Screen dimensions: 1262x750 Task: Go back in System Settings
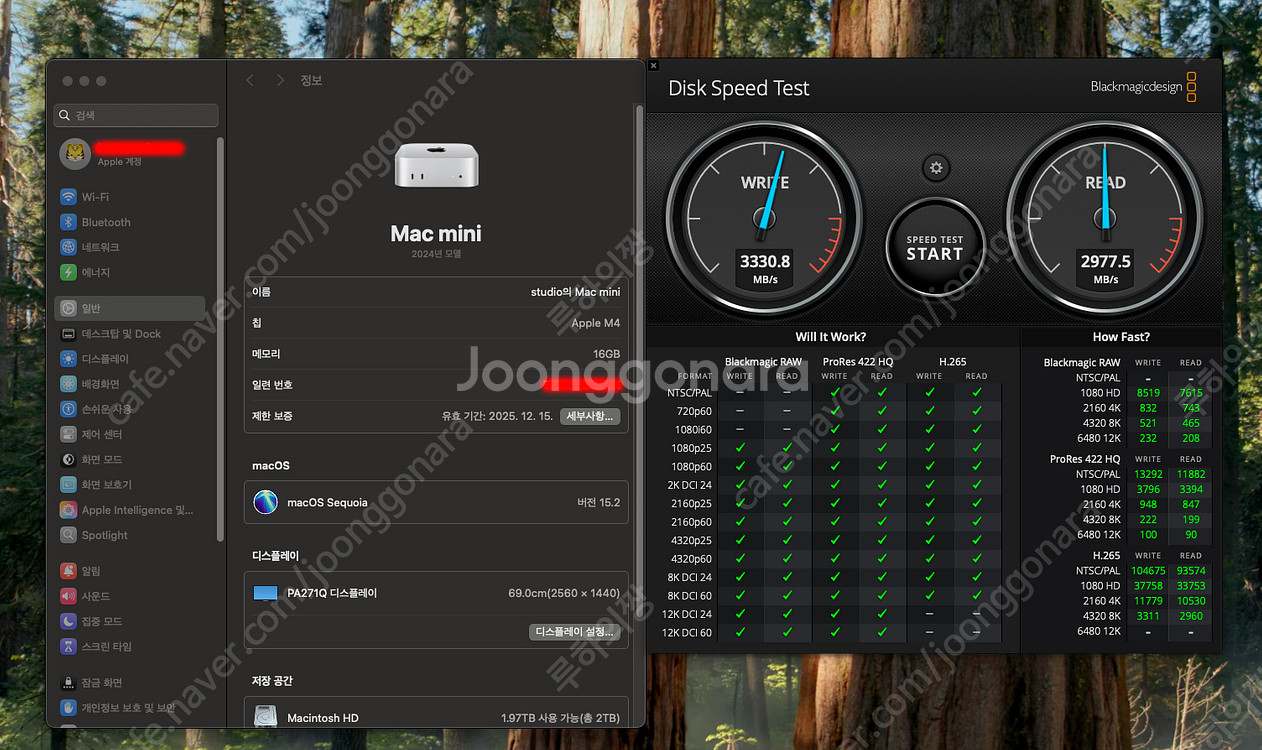click(x=250, y=80)
